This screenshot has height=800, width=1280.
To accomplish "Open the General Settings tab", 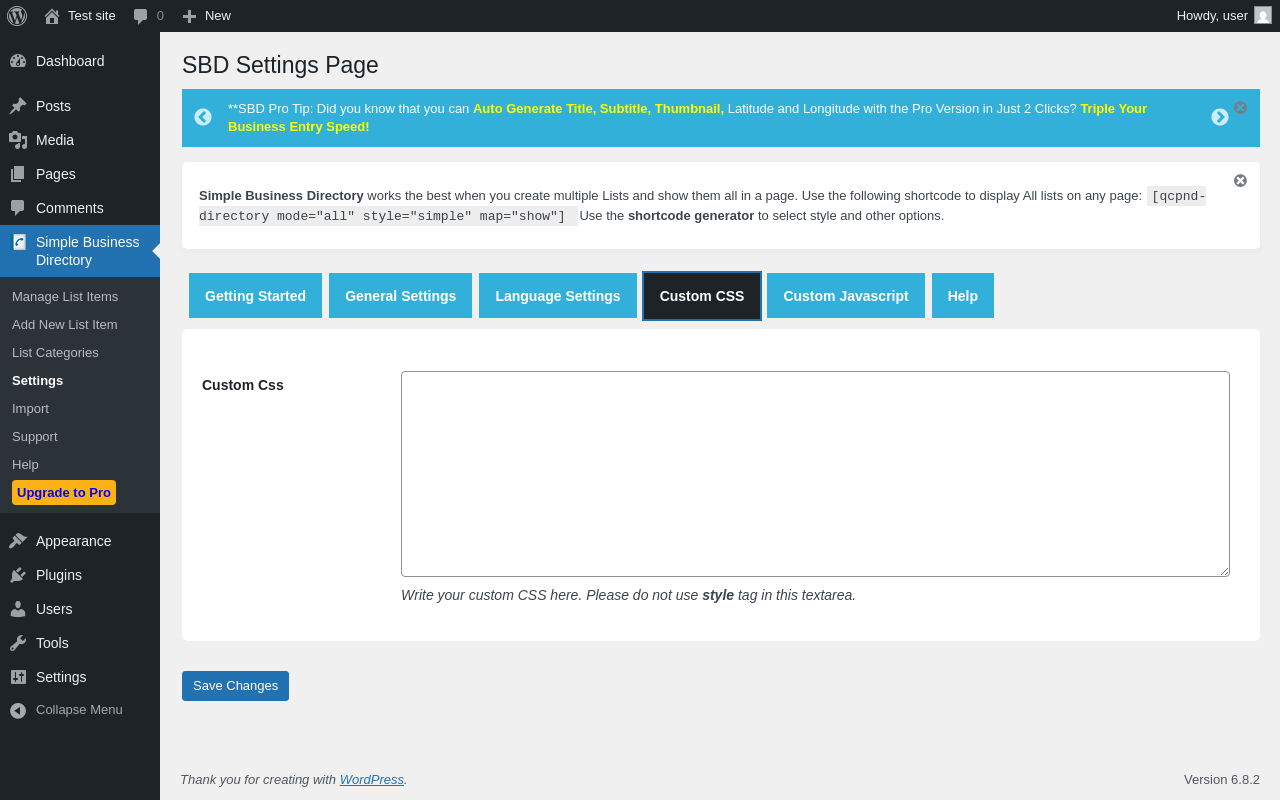I will [x=400, y=296].
